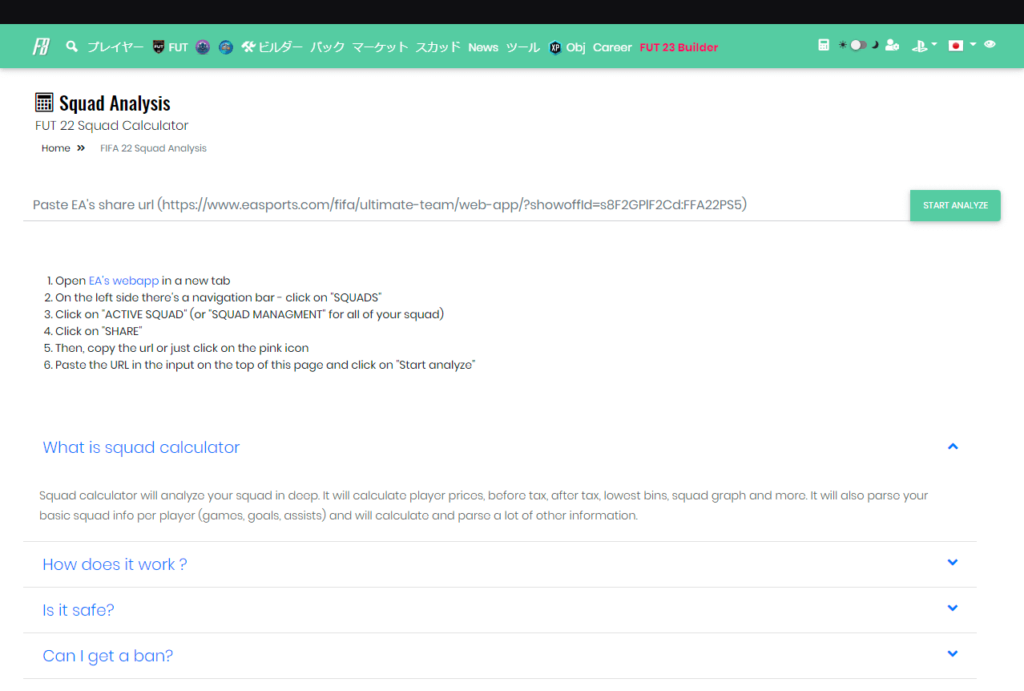The width and height of the screenshot is (1024, 691).
Task: Click the dark blue round badge icon after FUT
Action: pos(202,47)
